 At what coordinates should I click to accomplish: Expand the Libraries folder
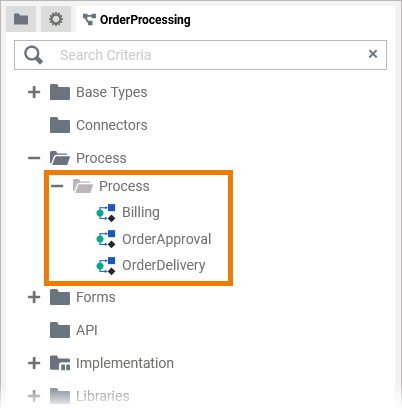coord(34,396)
